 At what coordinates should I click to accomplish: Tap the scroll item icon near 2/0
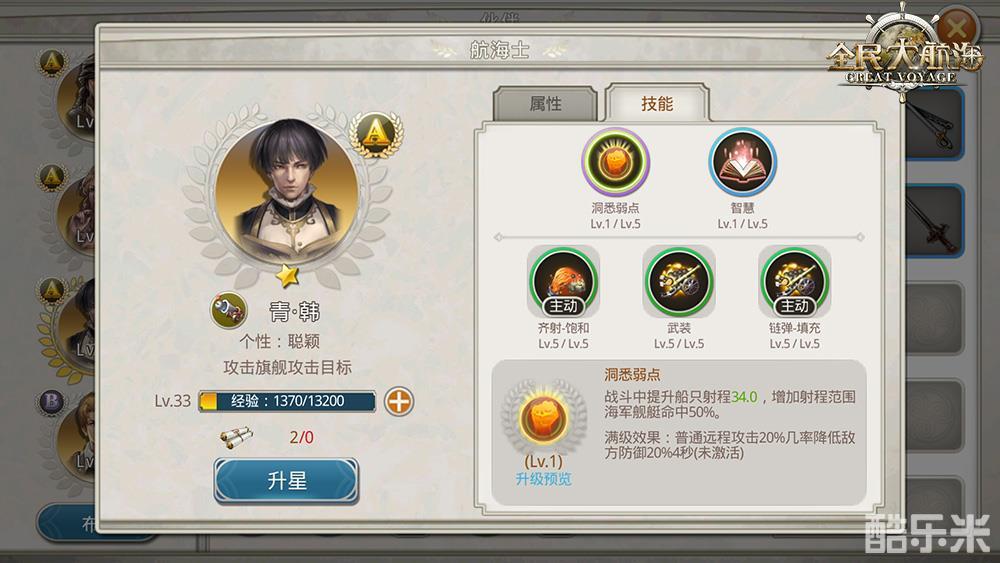click(237, 437)
